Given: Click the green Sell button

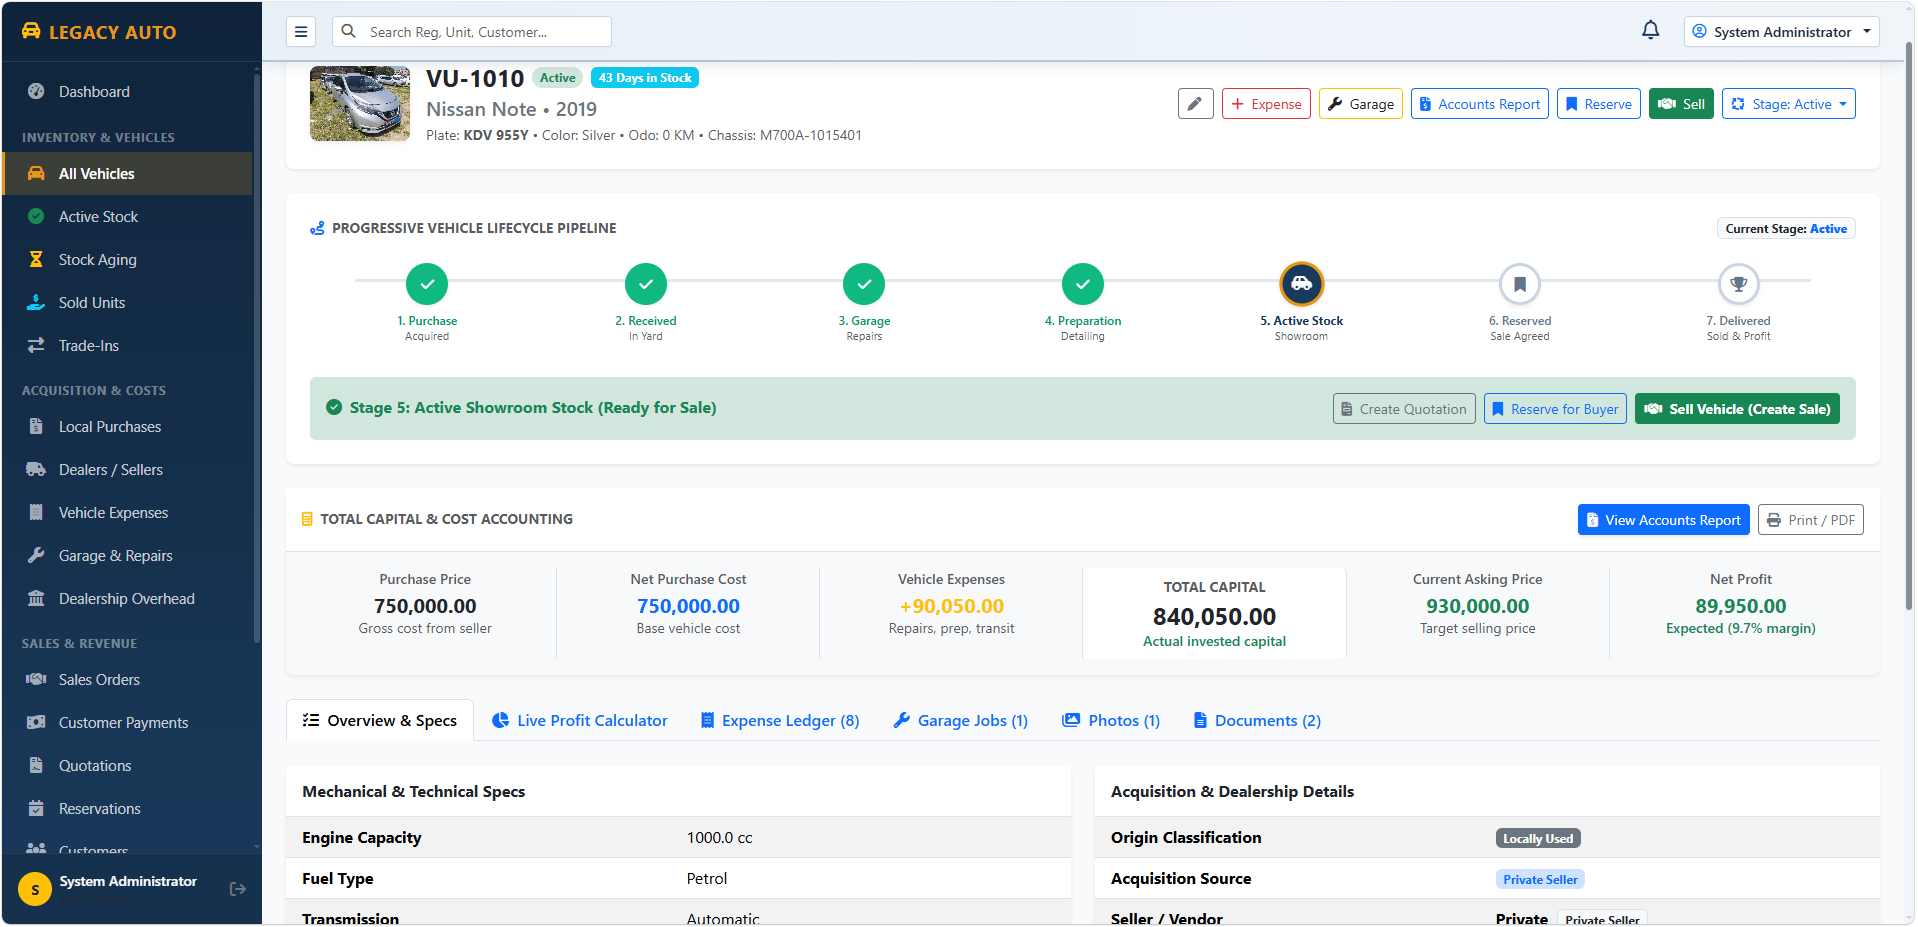Looking at the screenshot, I should pos(1681,104).
